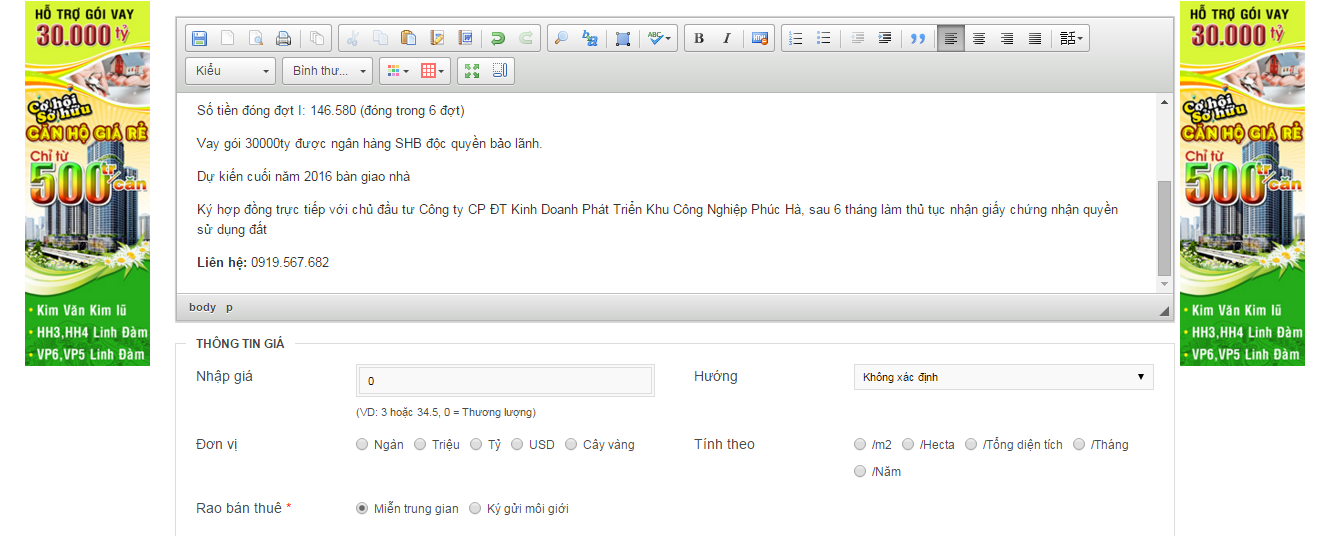The height and width of the screenshot is (536, 1340).
Task: Open Find with the magnifier icon
Action: pos(561,39)
